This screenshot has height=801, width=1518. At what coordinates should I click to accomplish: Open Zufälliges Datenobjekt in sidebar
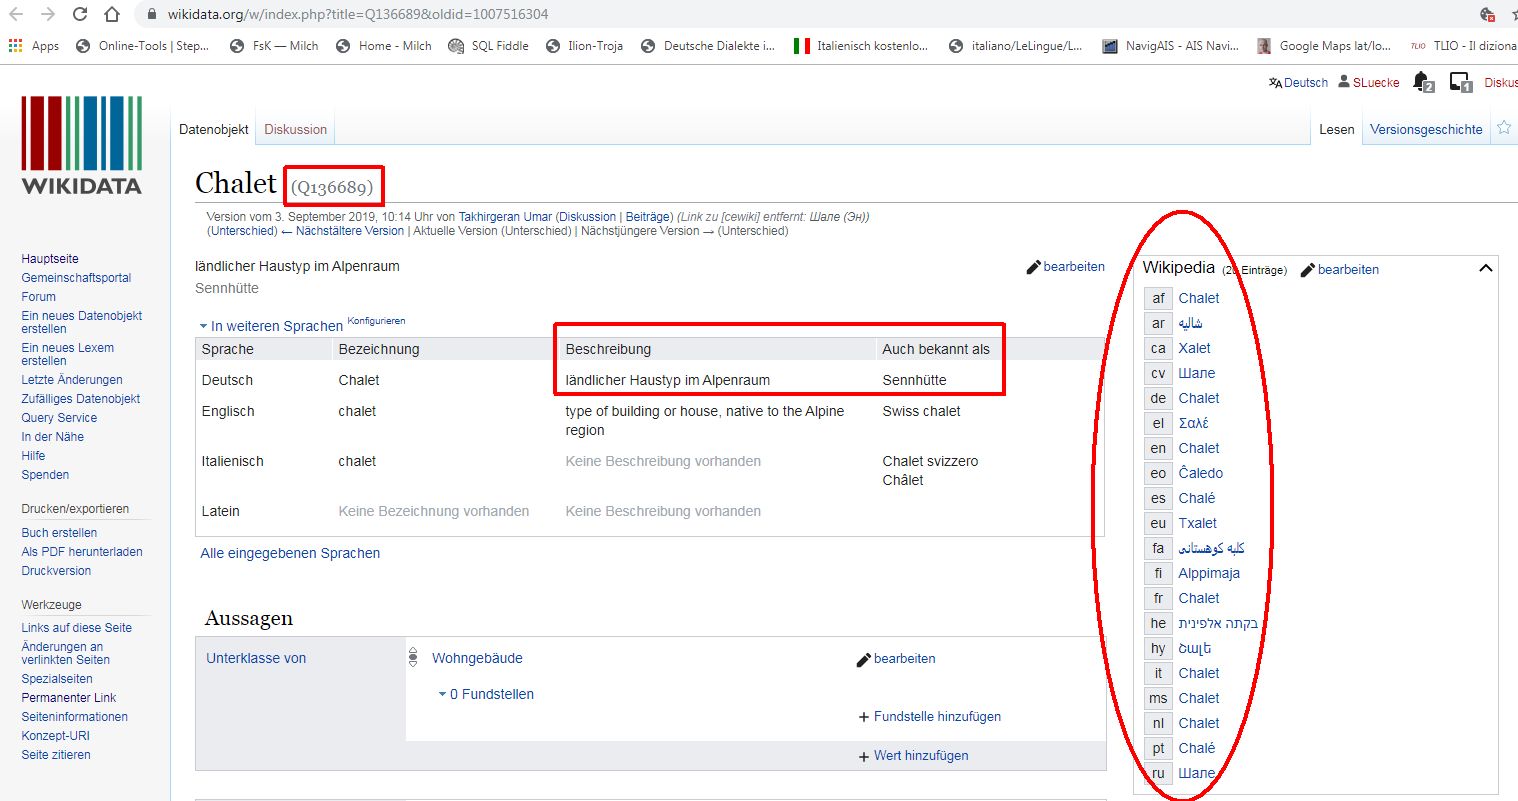pyautogui.click(x=81, y=399)
